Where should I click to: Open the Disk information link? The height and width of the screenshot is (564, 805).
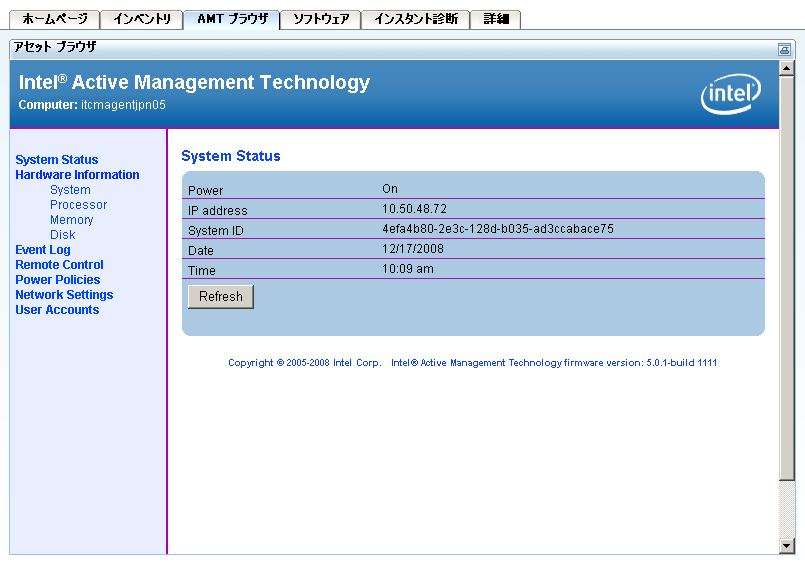point(63,235)
